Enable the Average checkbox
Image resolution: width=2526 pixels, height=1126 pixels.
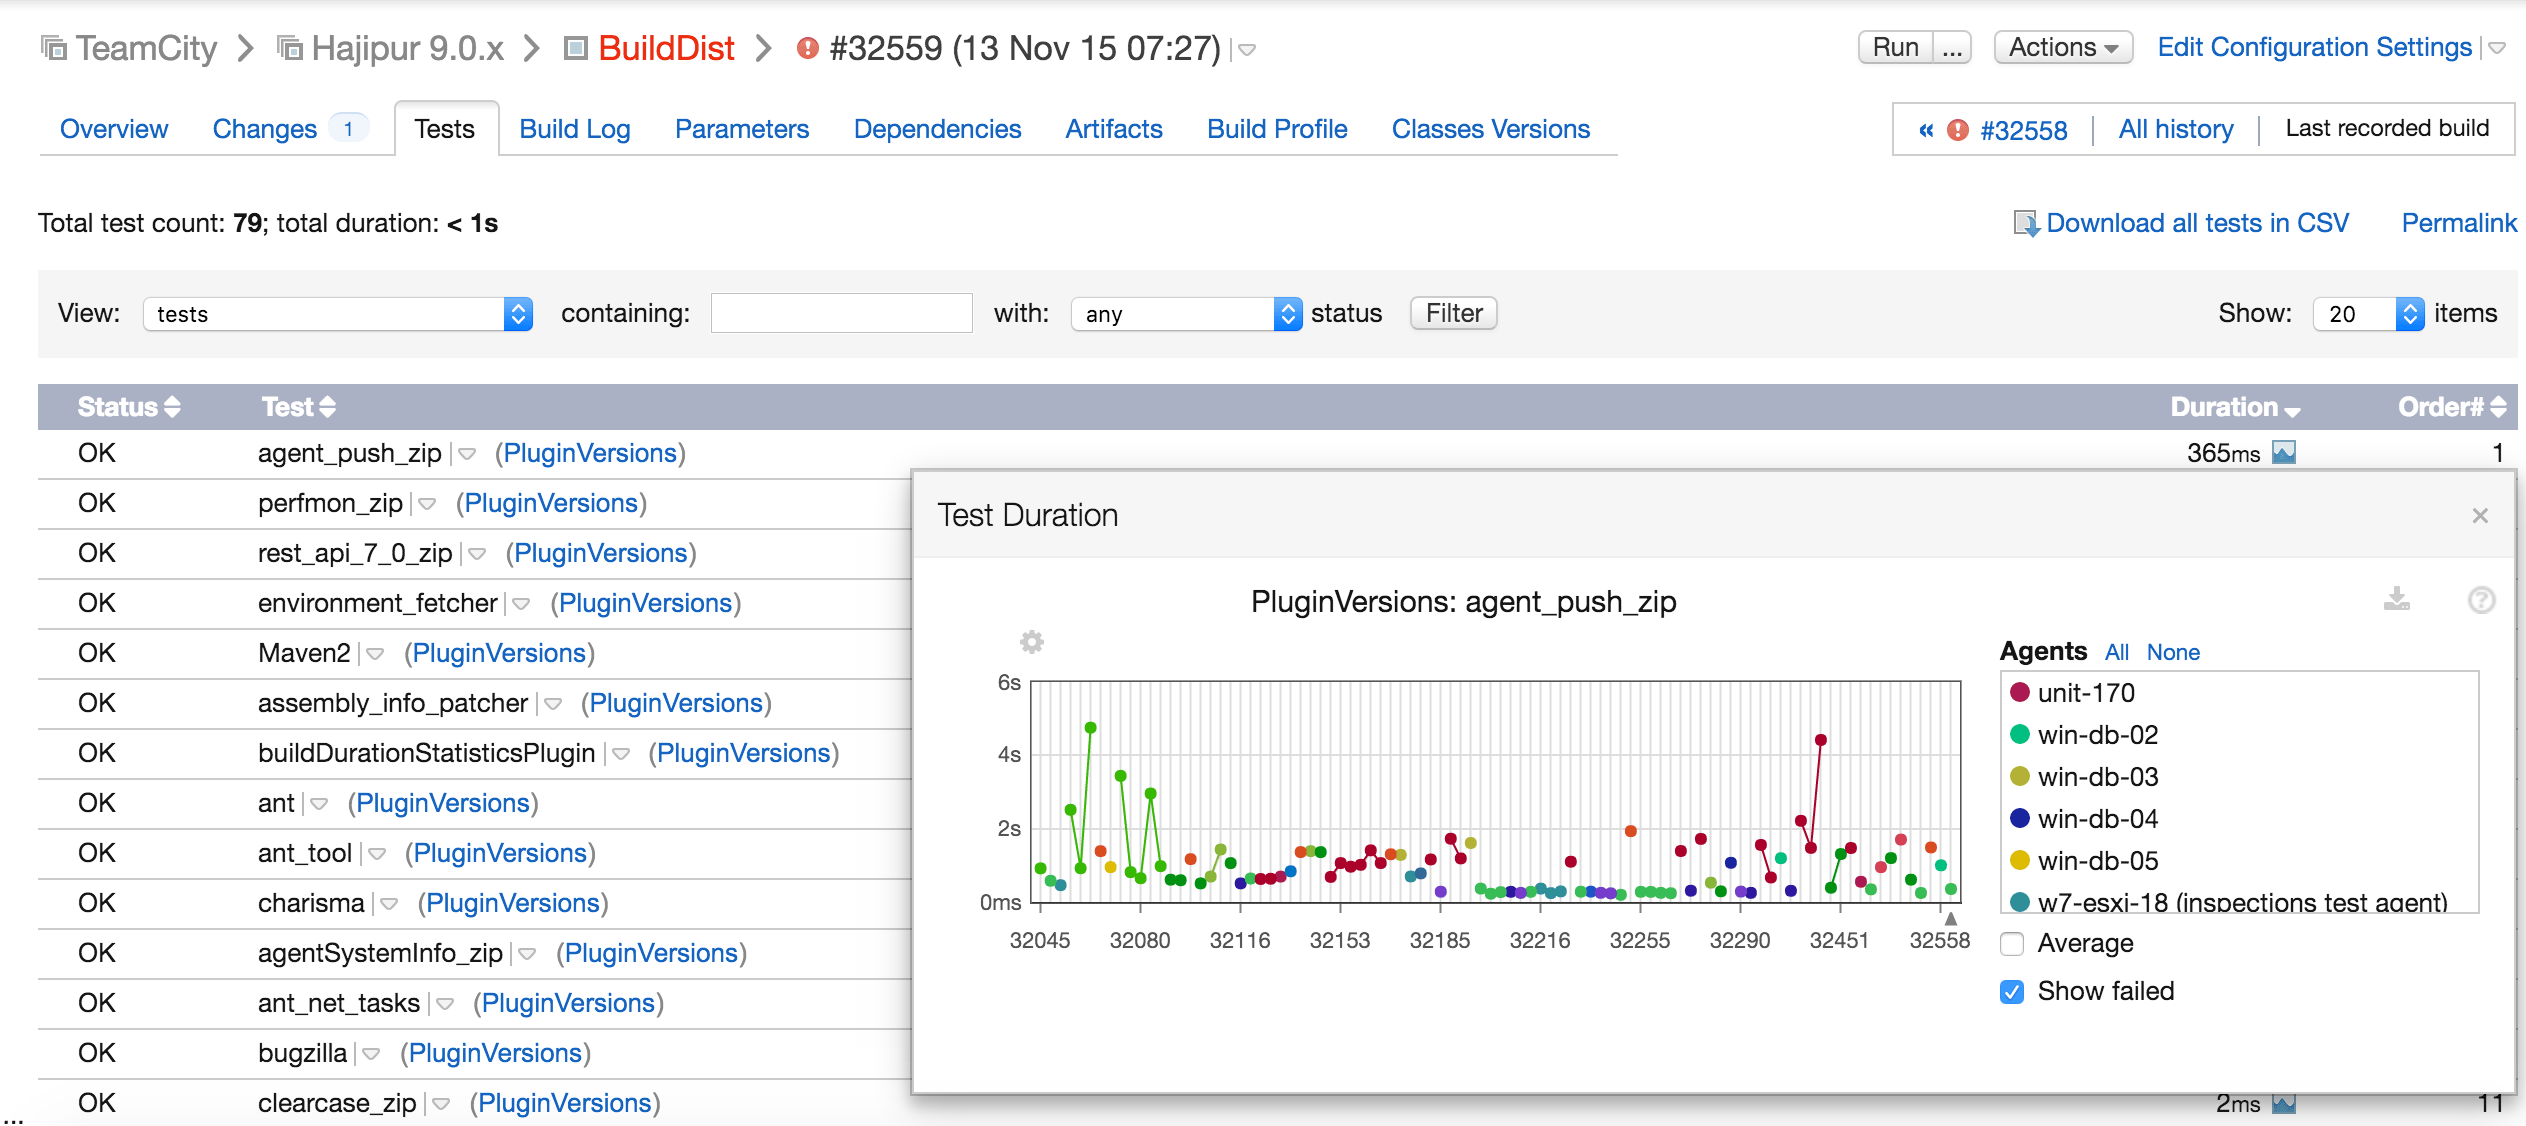point(2013,943)
